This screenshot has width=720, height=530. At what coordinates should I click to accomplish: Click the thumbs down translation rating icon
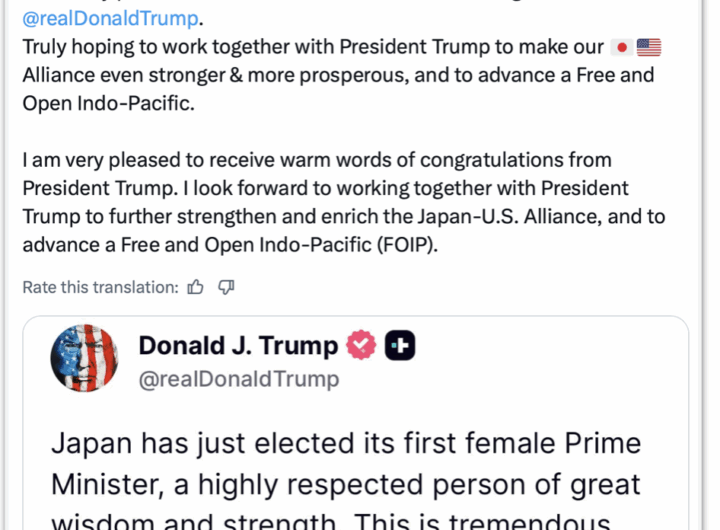226,287
